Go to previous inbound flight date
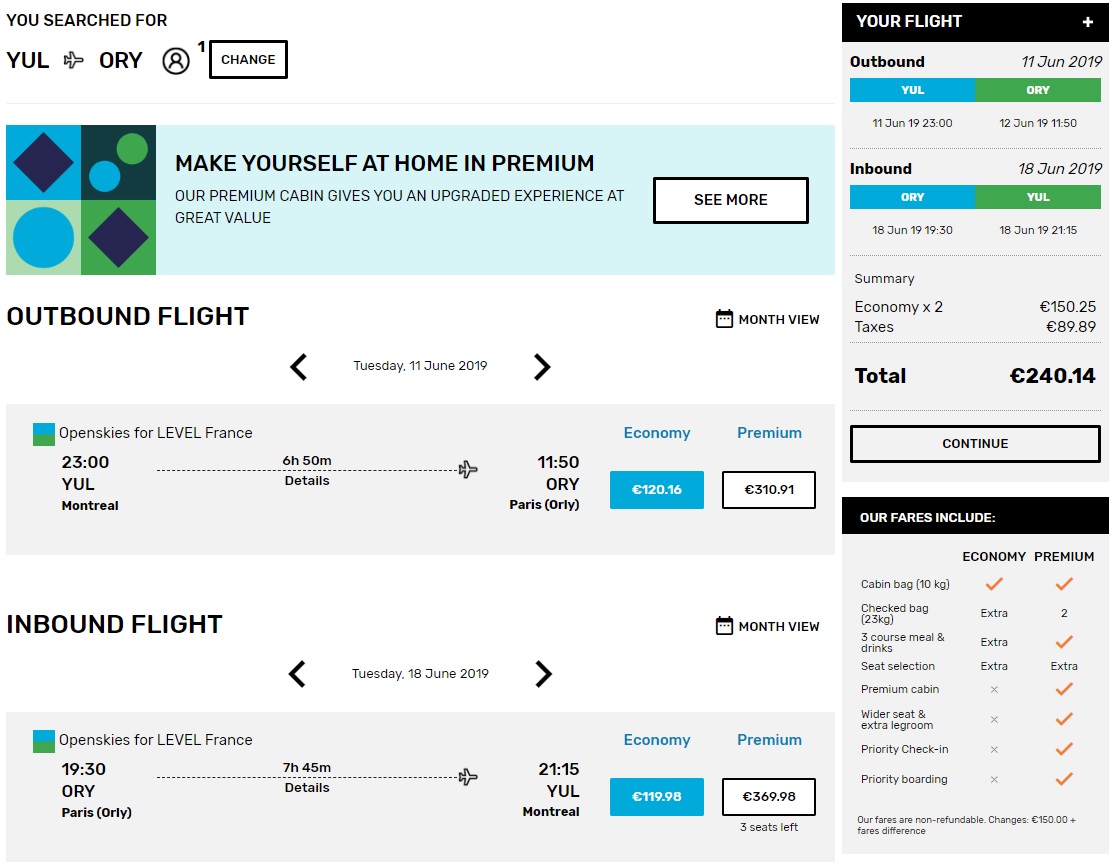 (297, 674)
